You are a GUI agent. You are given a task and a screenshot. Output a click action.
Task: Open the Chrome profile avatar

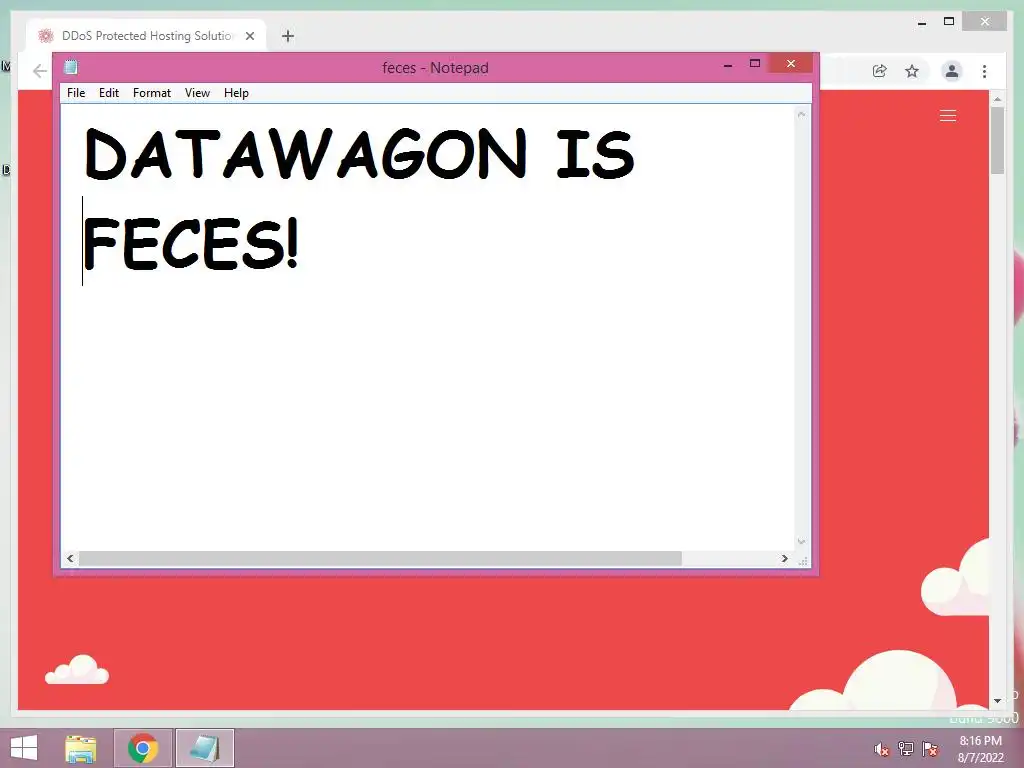click(952, 71)
